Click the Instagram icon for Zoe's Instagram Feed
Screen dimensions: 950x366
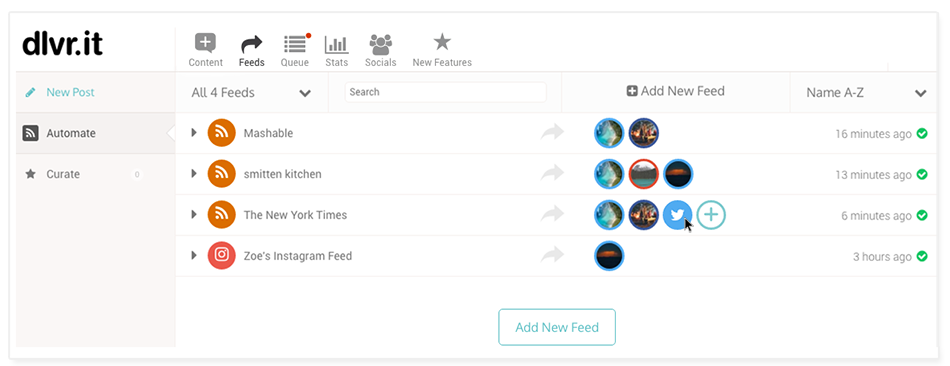click(221, 256)
